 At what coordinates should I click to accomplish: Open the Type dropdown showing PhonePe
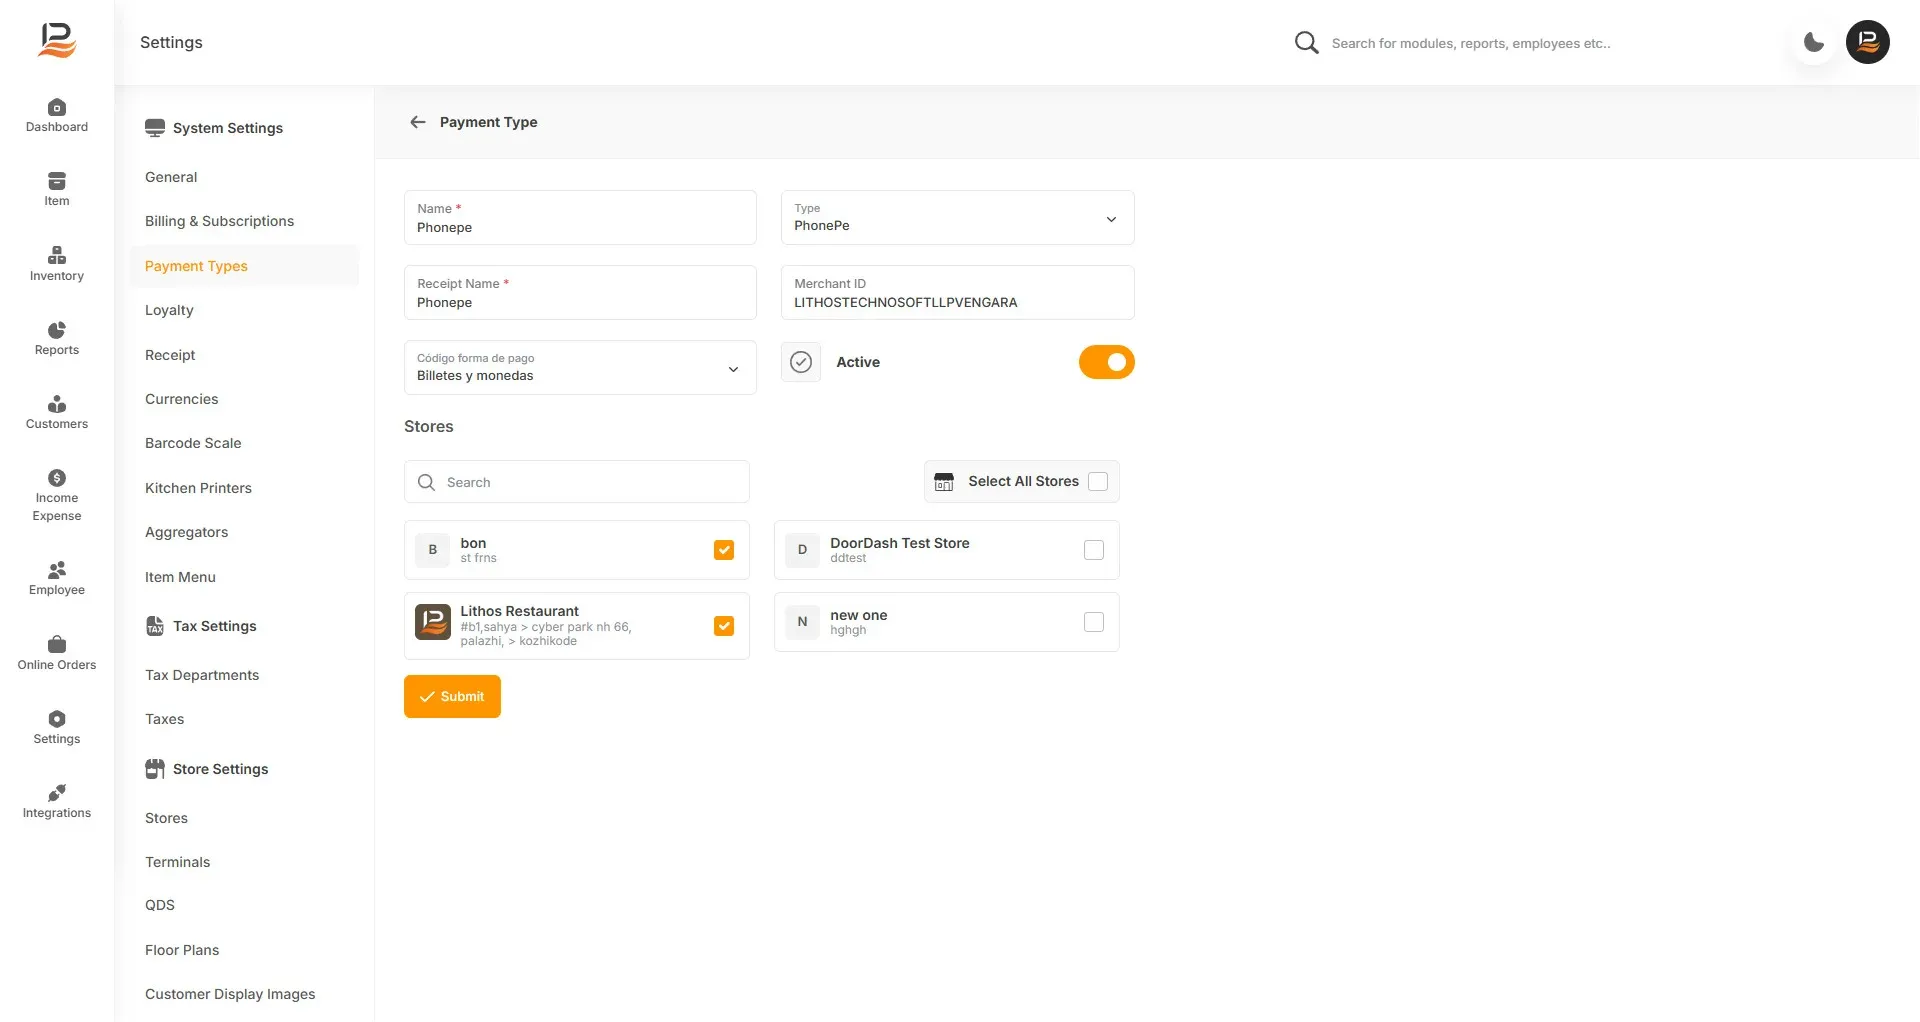pos(958,218)
